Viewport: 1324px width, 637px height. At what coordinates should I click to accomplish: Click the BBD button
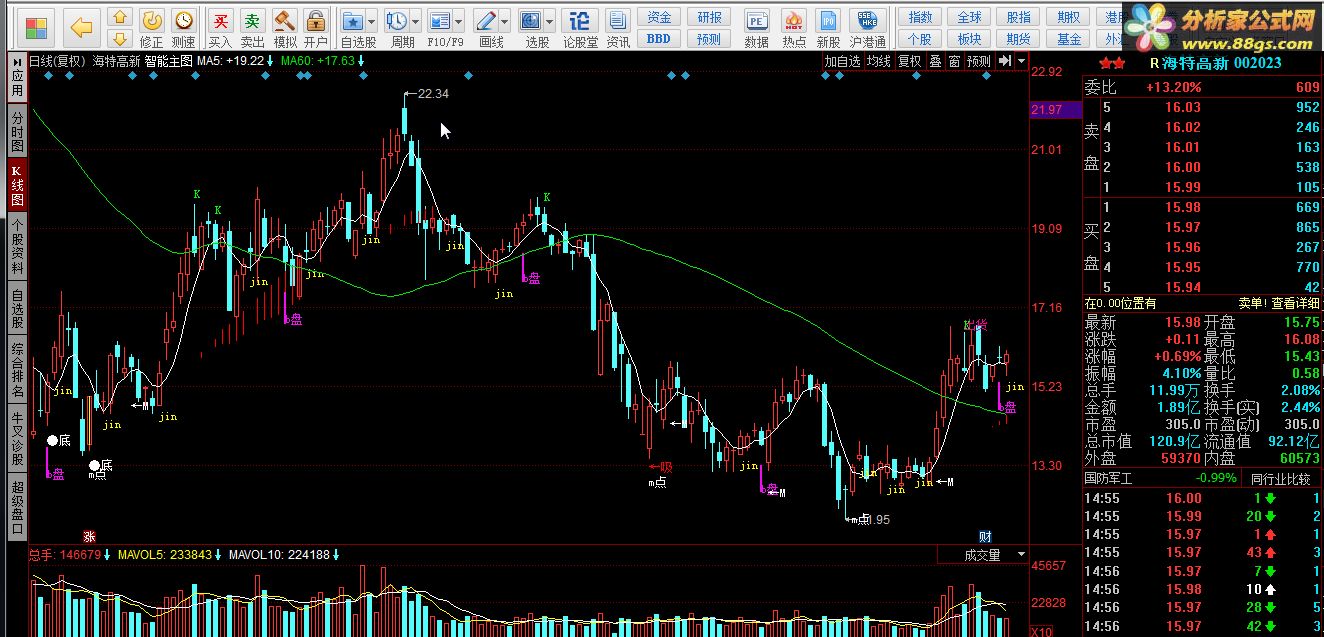[x=659, y=39]
